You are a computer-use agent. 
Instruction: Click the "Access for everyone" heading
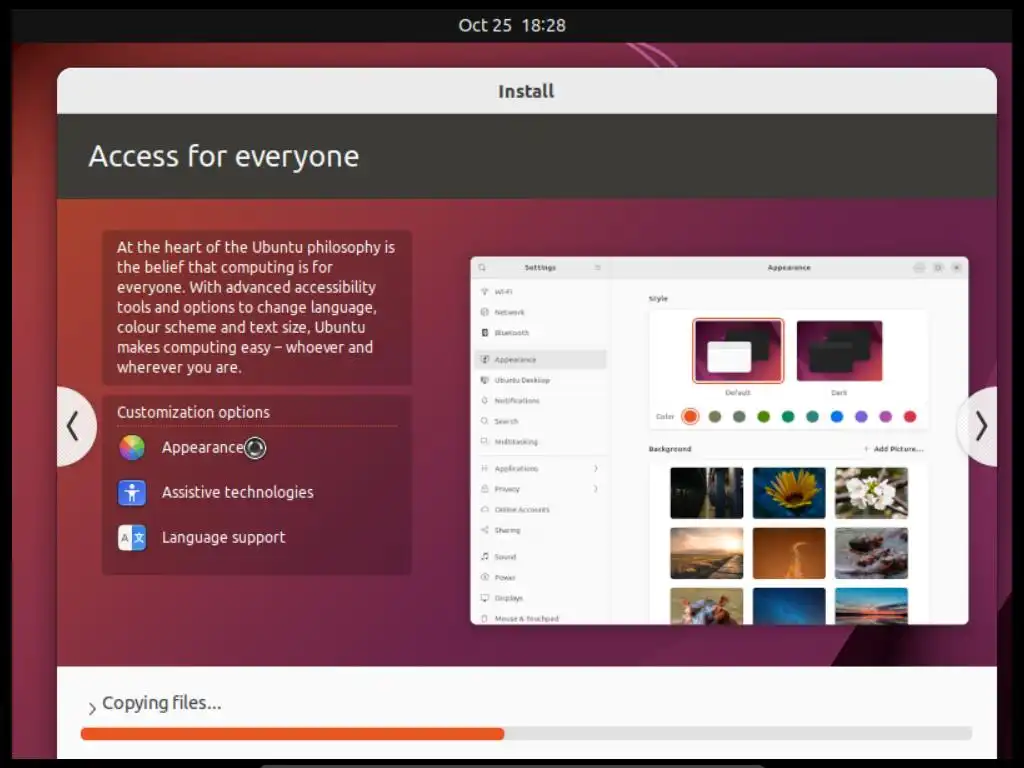[224, 156]
